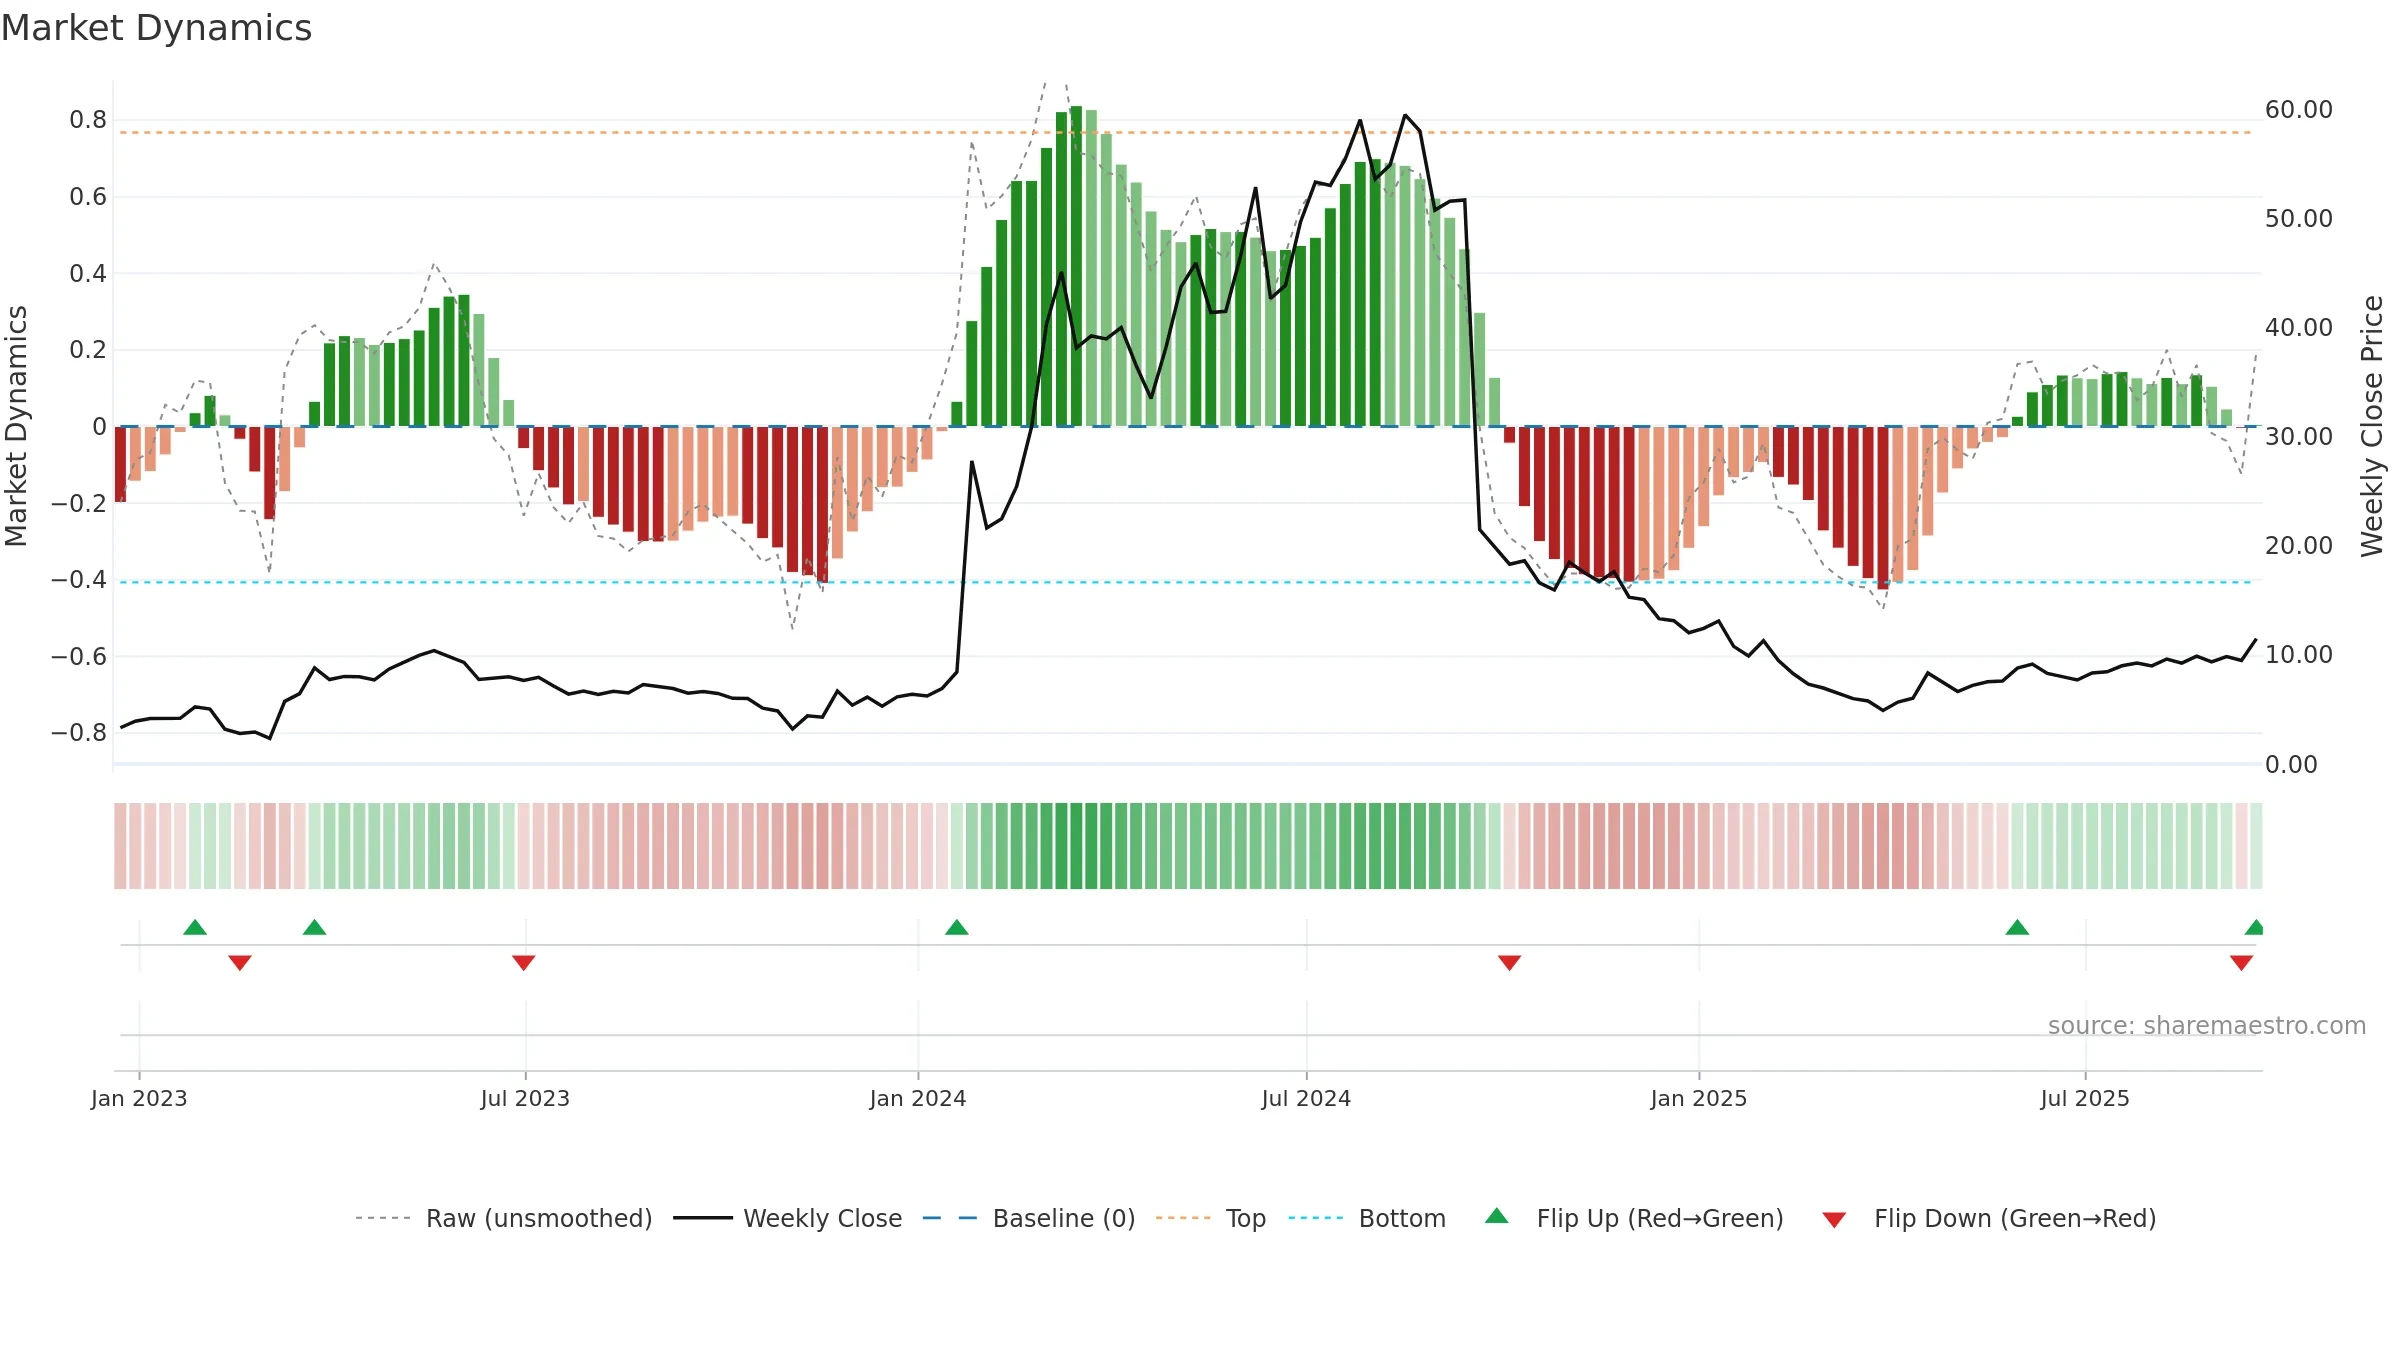Click the Market Dynamics chart title

point(156,28)
